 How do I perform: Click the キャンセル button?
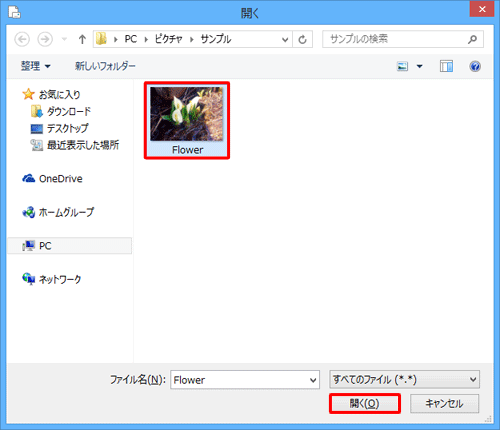(x=444, y=404)
